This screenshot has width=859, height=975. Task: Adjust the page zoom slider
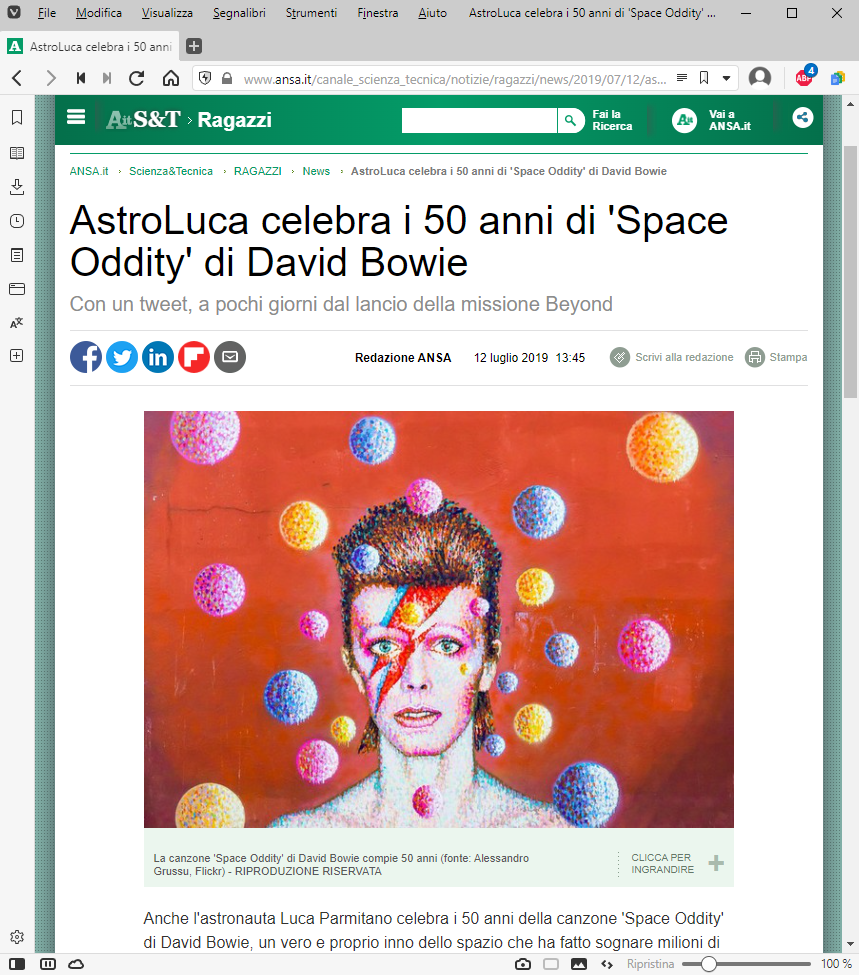tap(708, 964)
